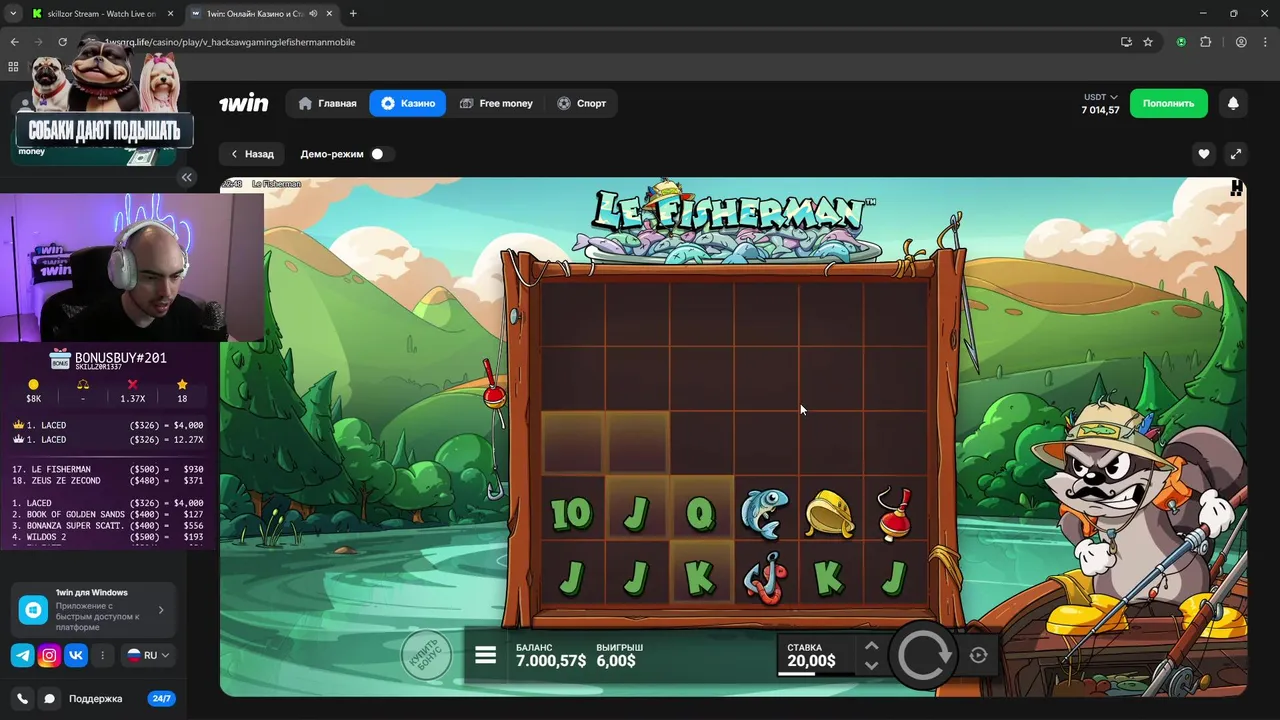Open the 1win для Windows app banner

click(93, 610)
